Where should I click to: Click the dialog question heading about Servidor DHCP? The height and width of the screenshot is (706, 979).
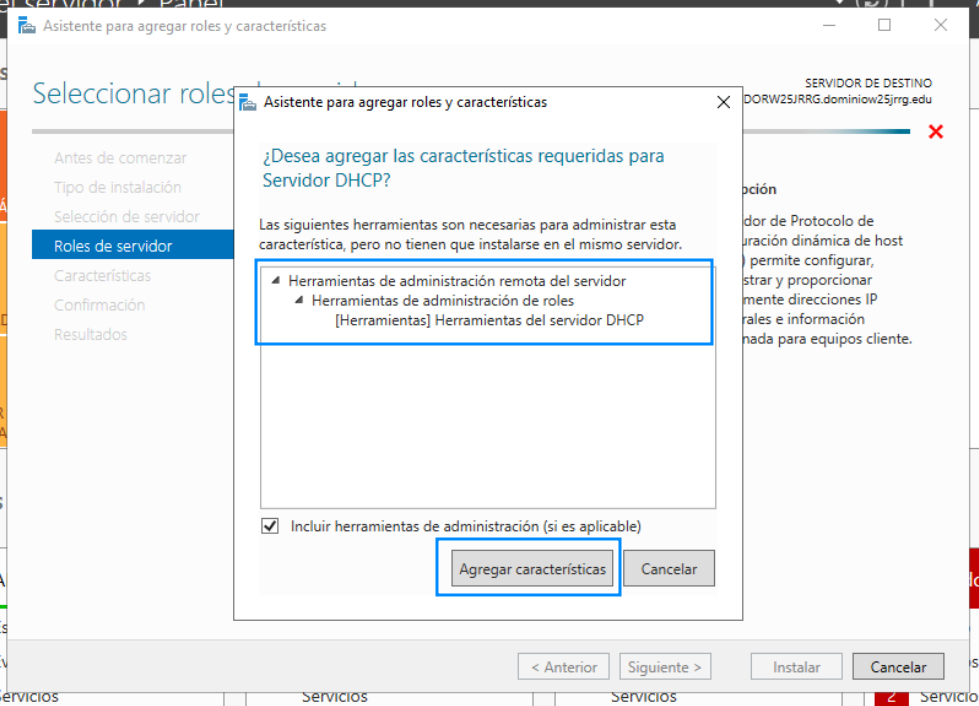463,168
